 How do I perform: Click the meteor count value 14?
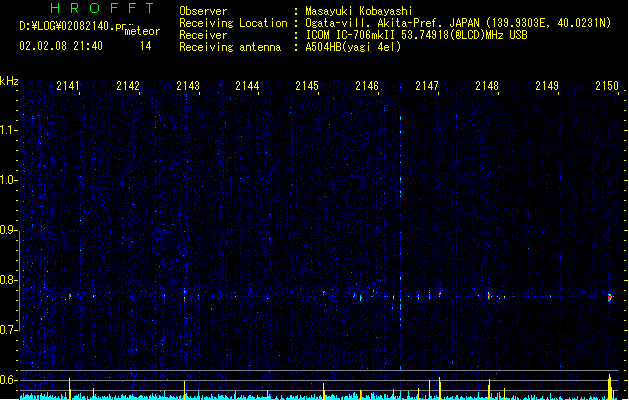pos(146,46)
